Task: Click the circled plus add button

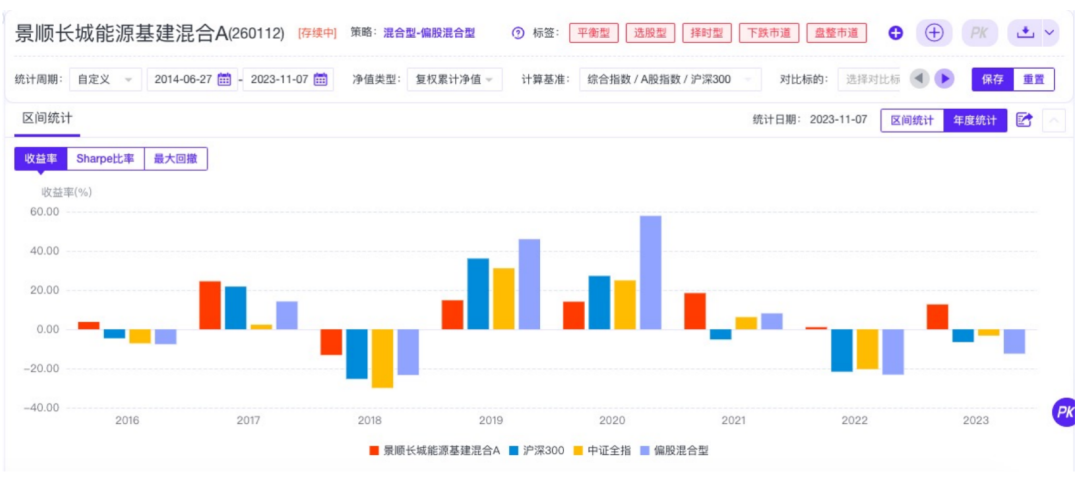Action: [933, 33]
